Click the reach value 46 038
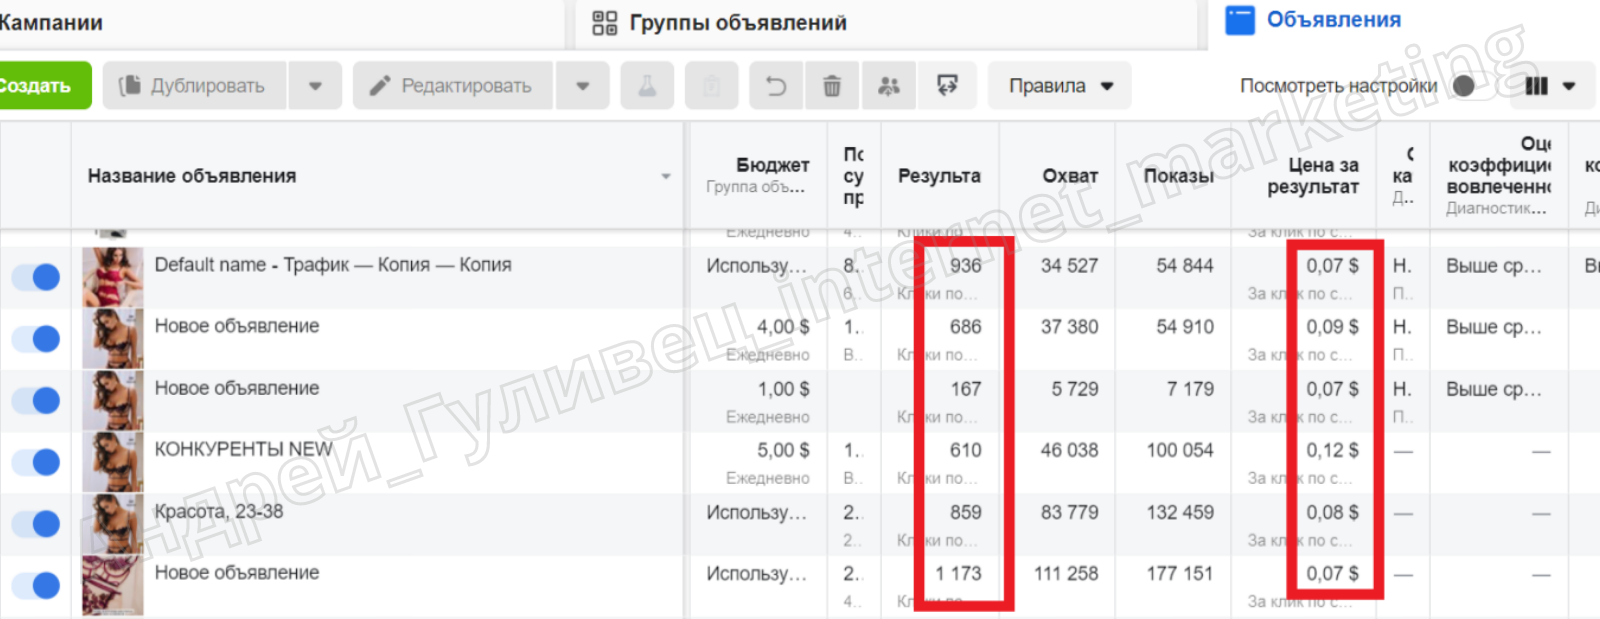 pos(1069,450)
